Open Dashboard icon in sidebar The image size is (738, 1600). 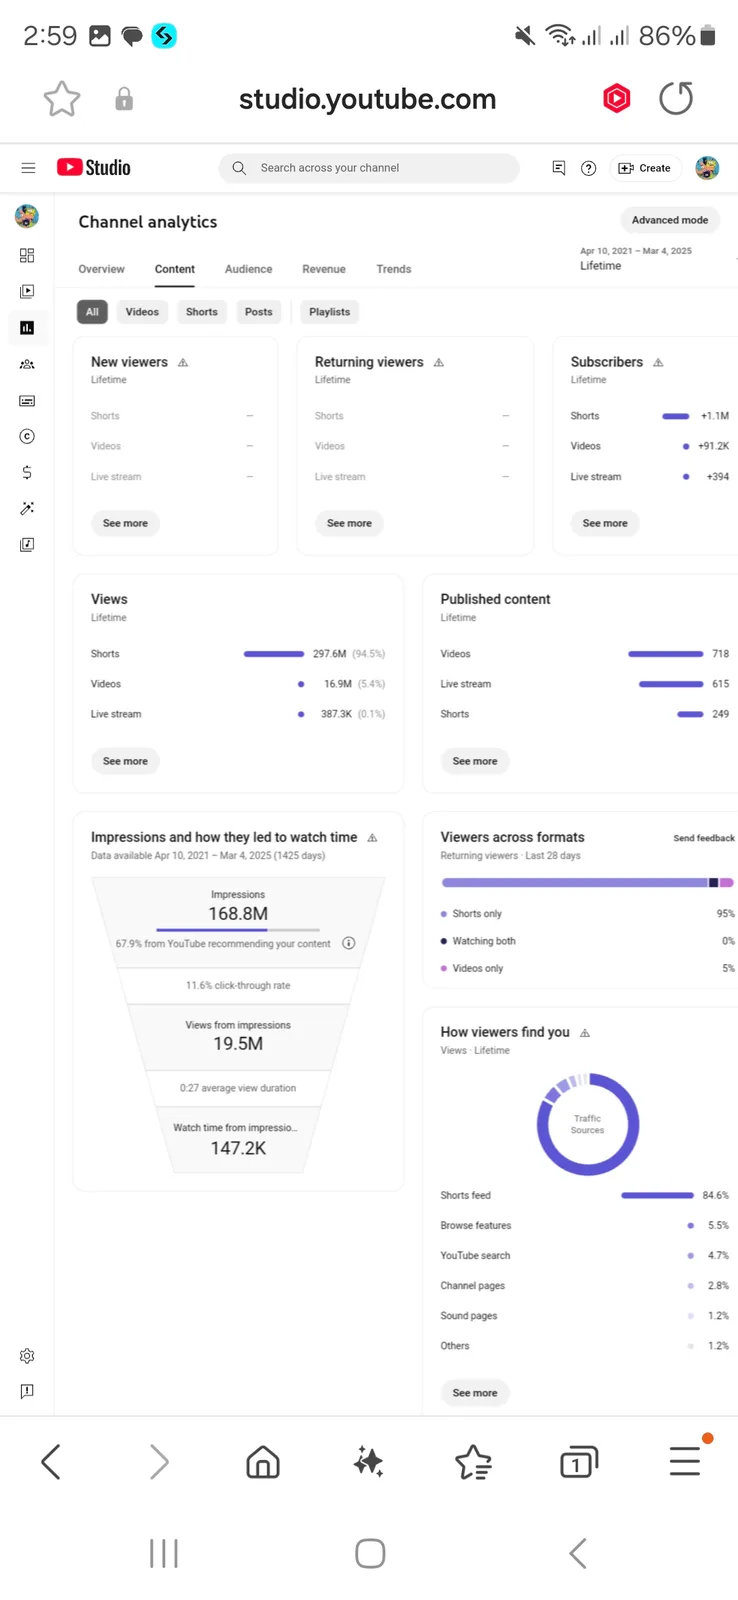(x=27, y=256)
